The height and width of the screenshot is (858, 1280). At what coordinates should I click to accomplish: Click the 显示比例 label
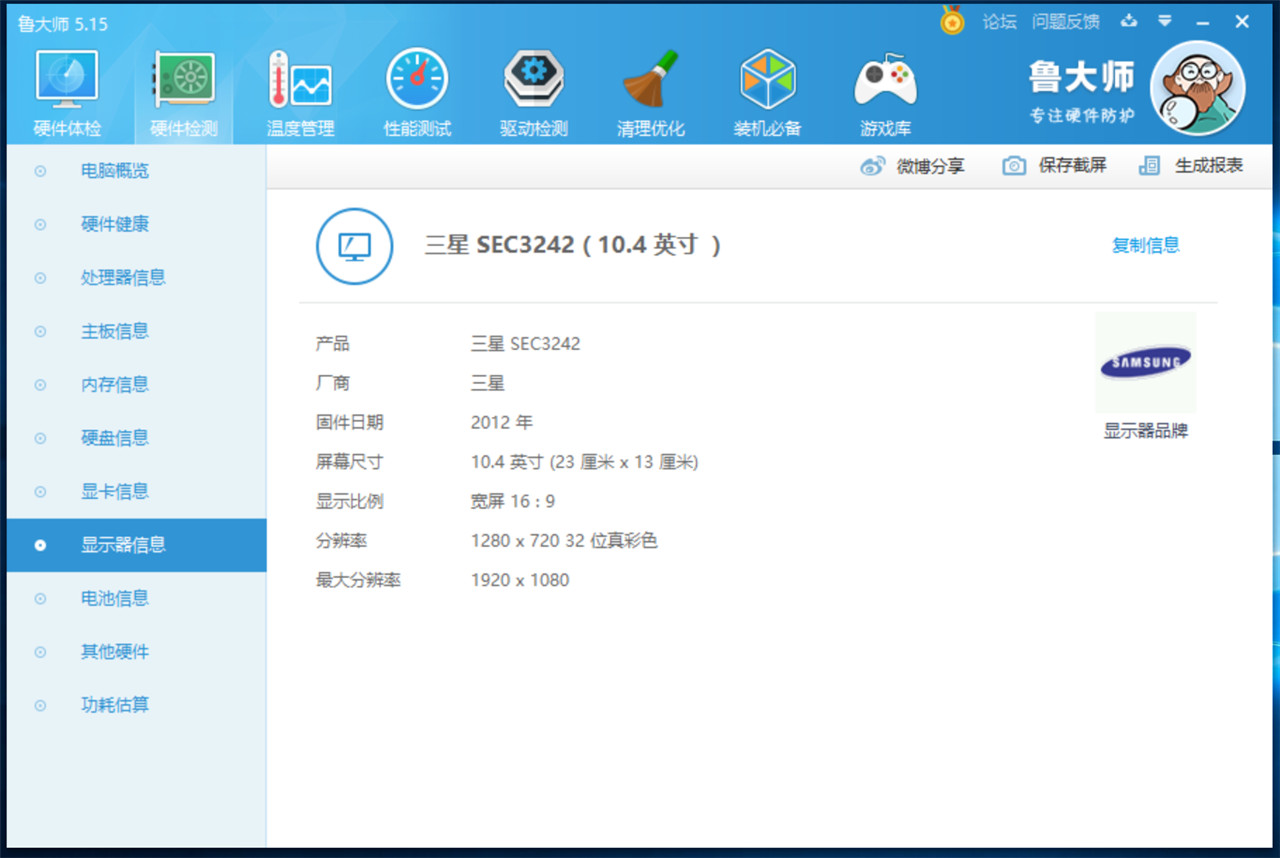pyautogui.click(x=350, y=501)
